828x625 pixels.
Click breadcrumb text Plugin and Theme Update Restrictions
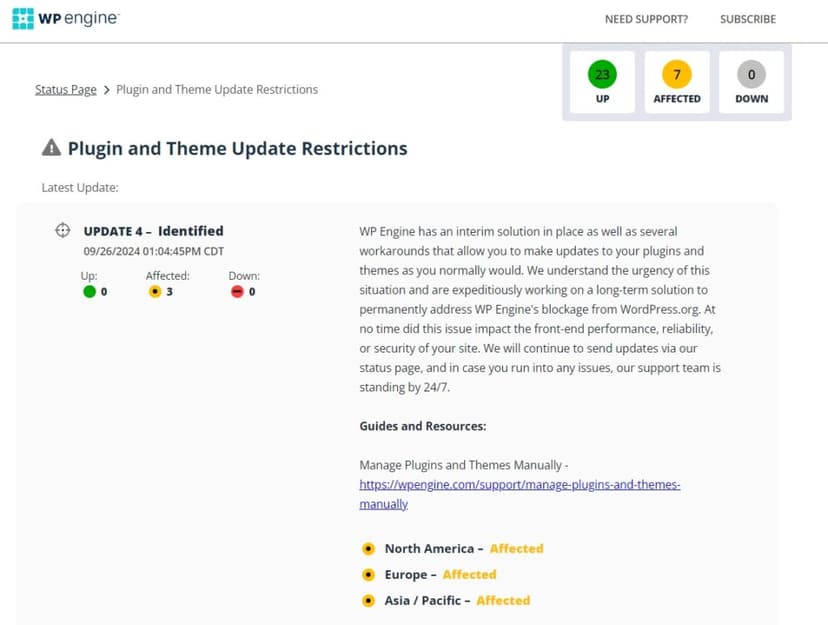pos(217,90)
